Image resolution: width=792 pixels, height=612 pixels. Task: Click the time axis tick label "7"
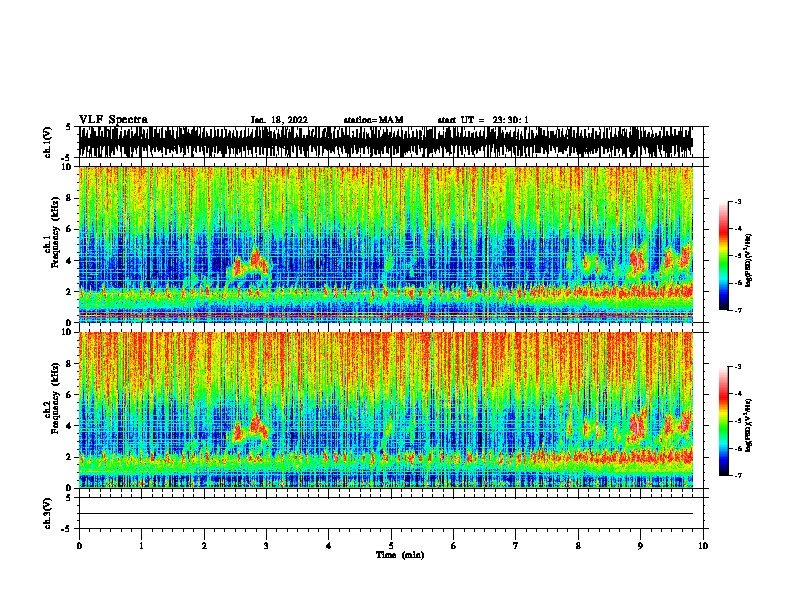516,546
